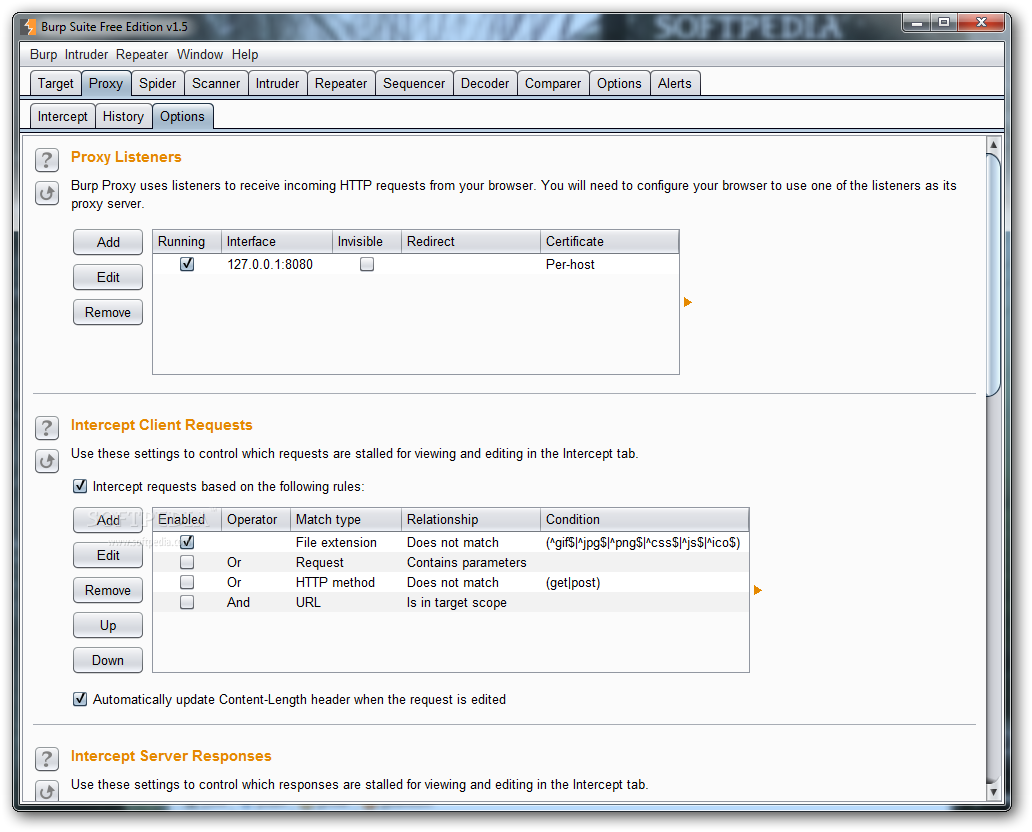This screenshot has width=1032, height=832.
Task: Select the Proxy tool tab
Action: (x=106, y=84)
